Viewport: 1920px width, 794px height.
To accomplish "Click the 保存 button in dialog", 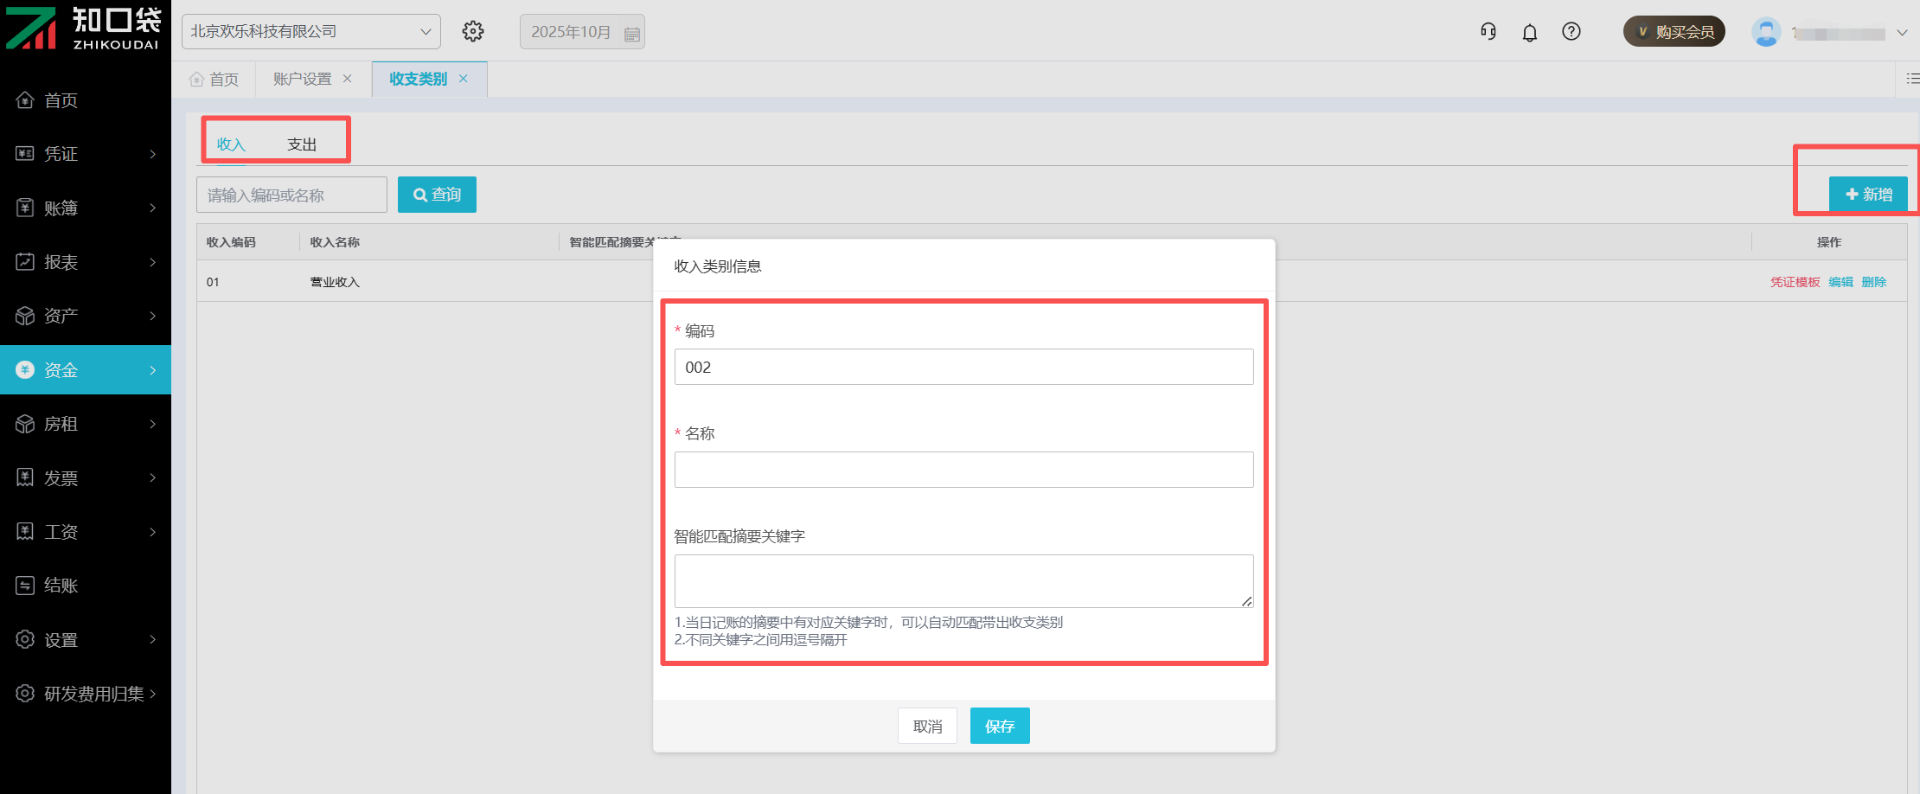I will [999, 726].
